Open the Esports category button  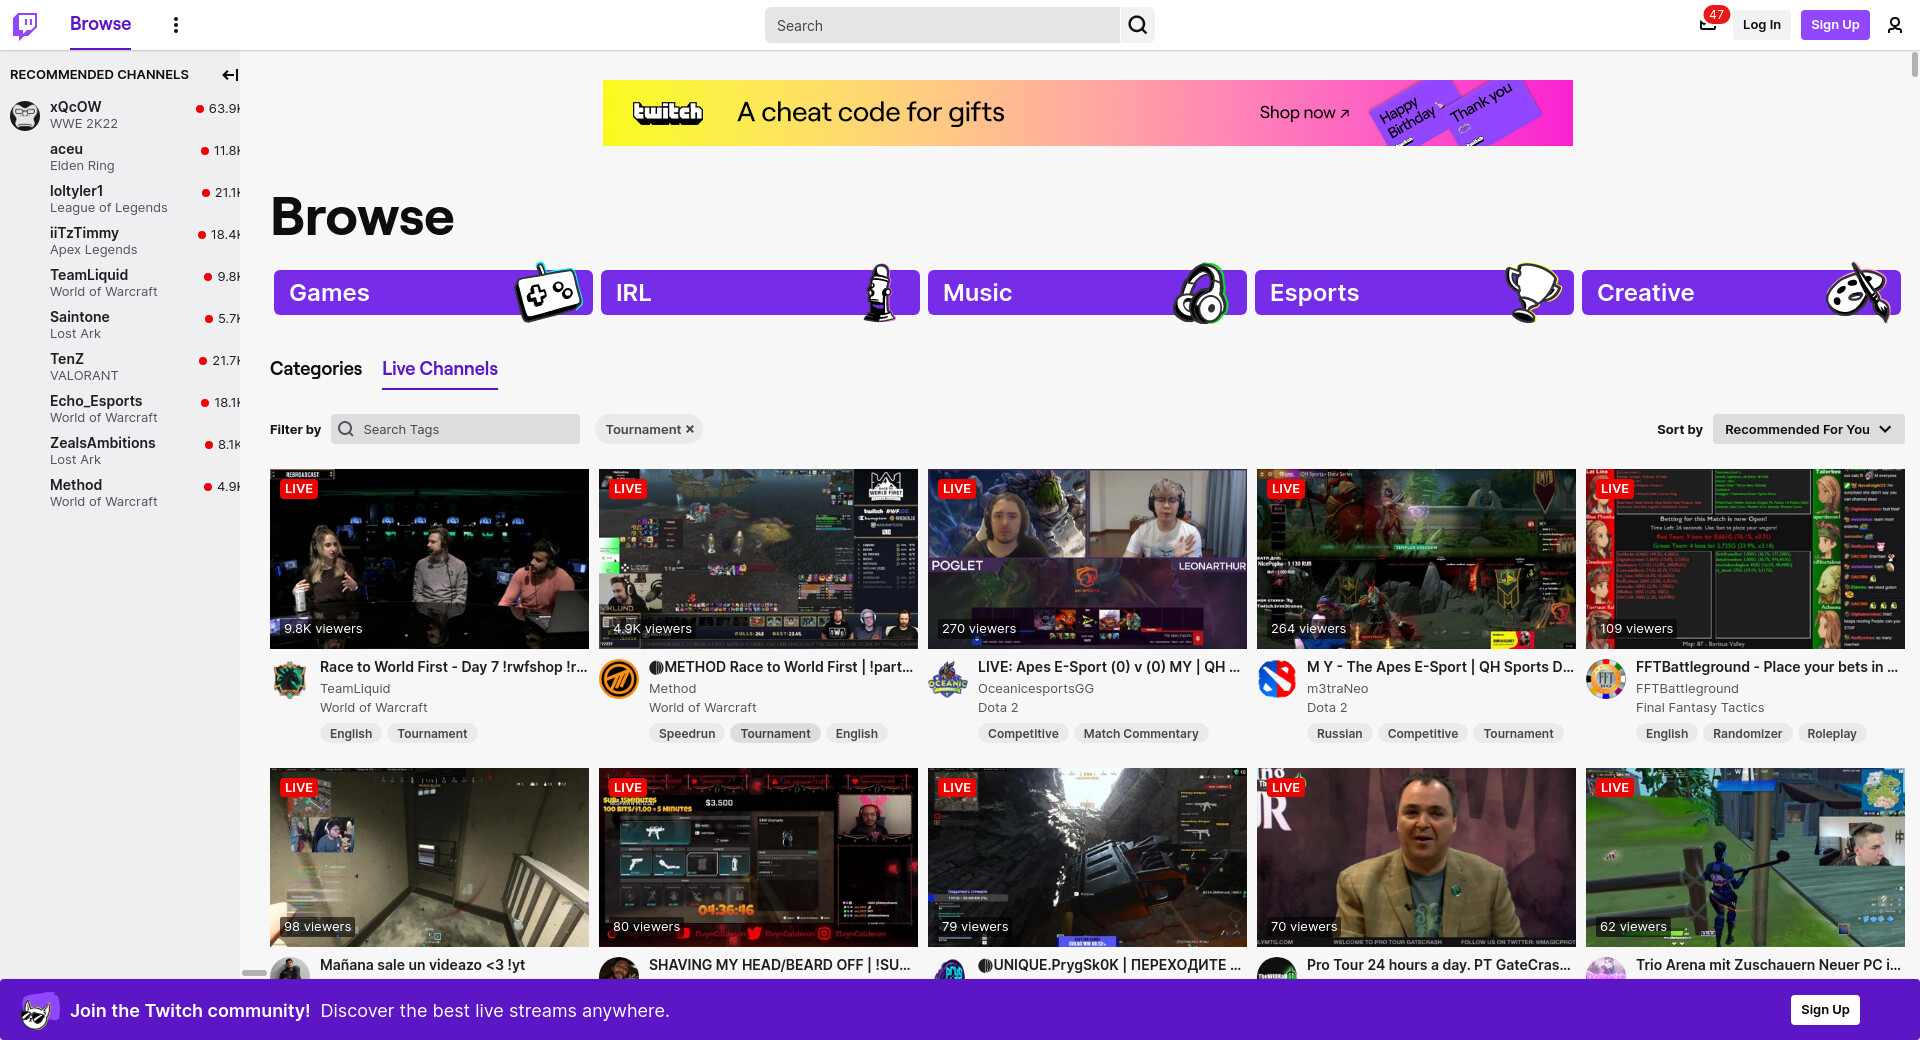pyautogui.click(x=1413, y=293)
